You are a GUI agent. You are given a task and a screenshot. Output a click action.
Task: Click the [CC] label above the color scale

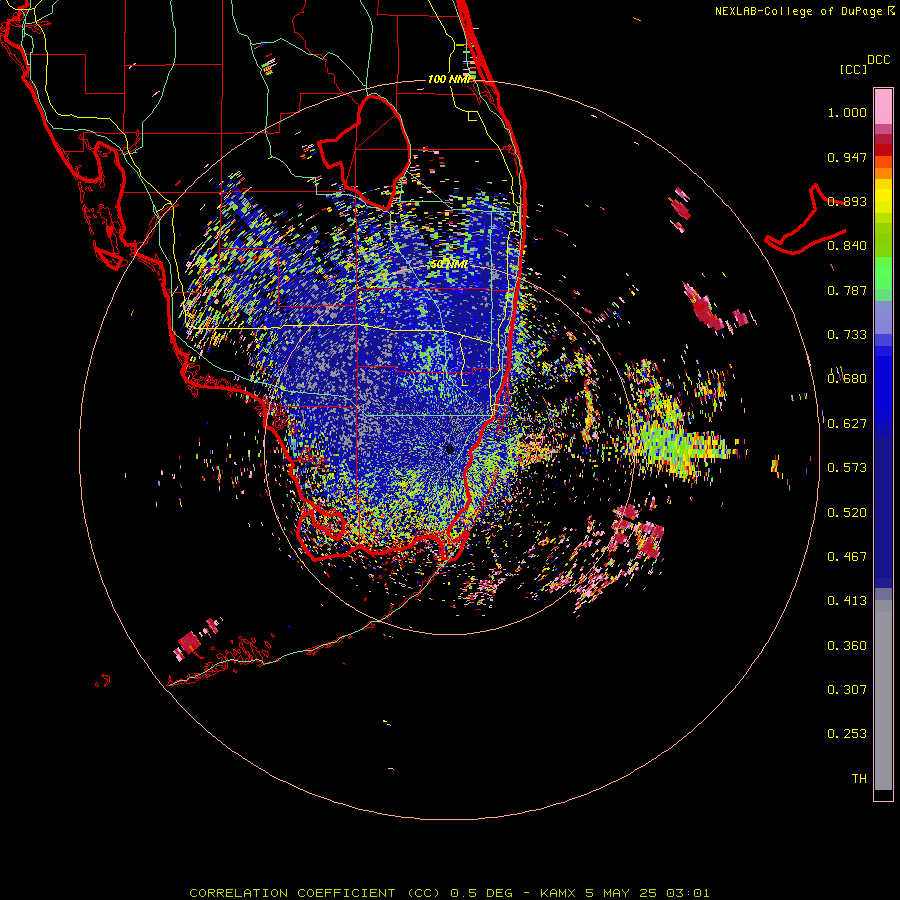(x=853, y=69)
